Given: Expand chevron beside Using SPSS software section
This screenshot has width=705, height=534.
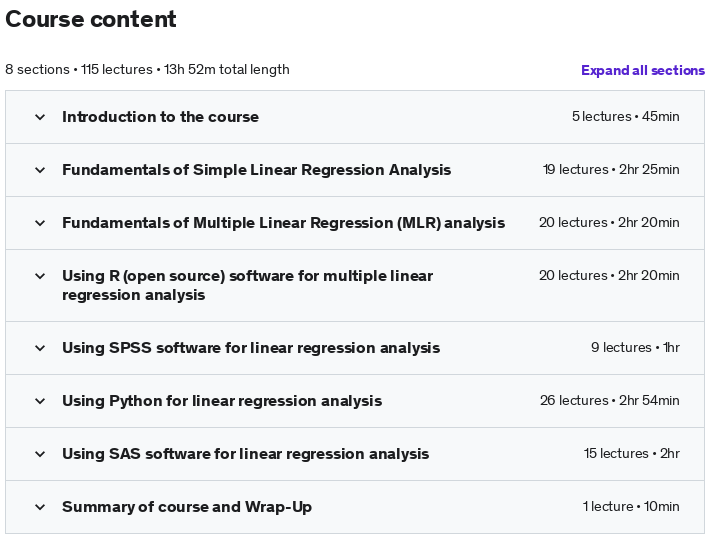Looking at the screenshot, I should (40, 348).
